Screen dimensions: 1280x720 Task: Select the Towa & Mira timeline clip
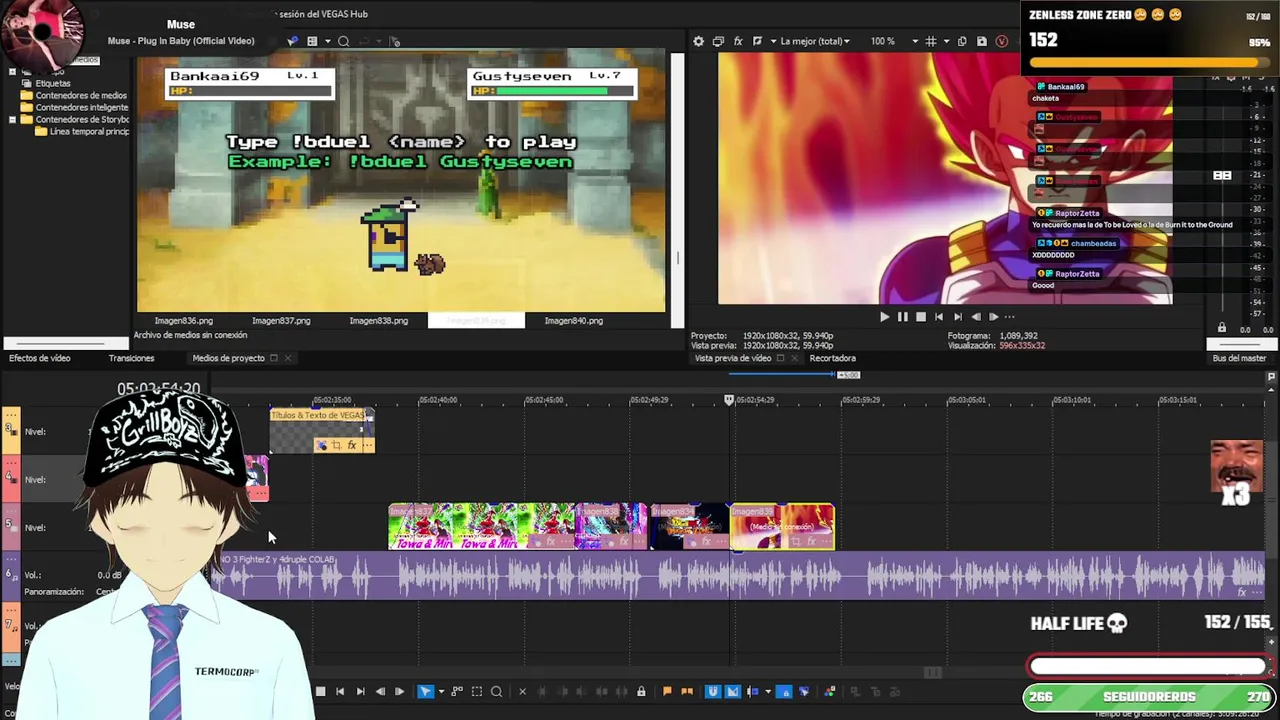coord(482,527)
